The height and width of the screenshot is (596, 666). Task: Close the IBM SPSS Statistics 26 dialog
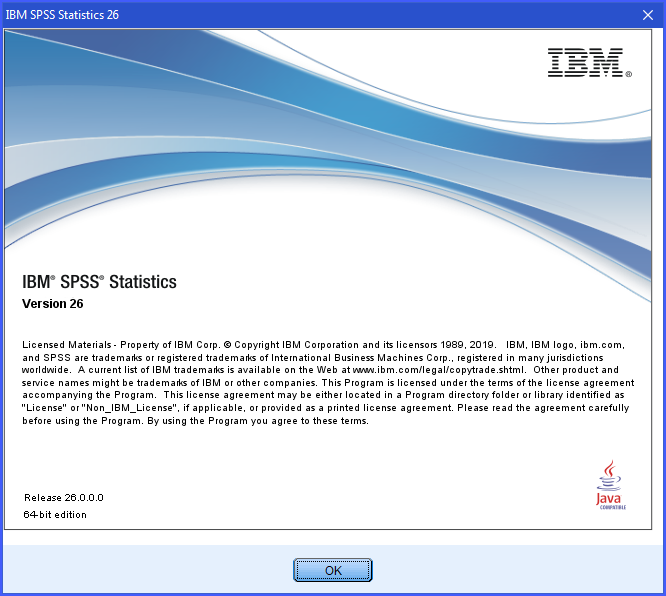pos(648,15)
